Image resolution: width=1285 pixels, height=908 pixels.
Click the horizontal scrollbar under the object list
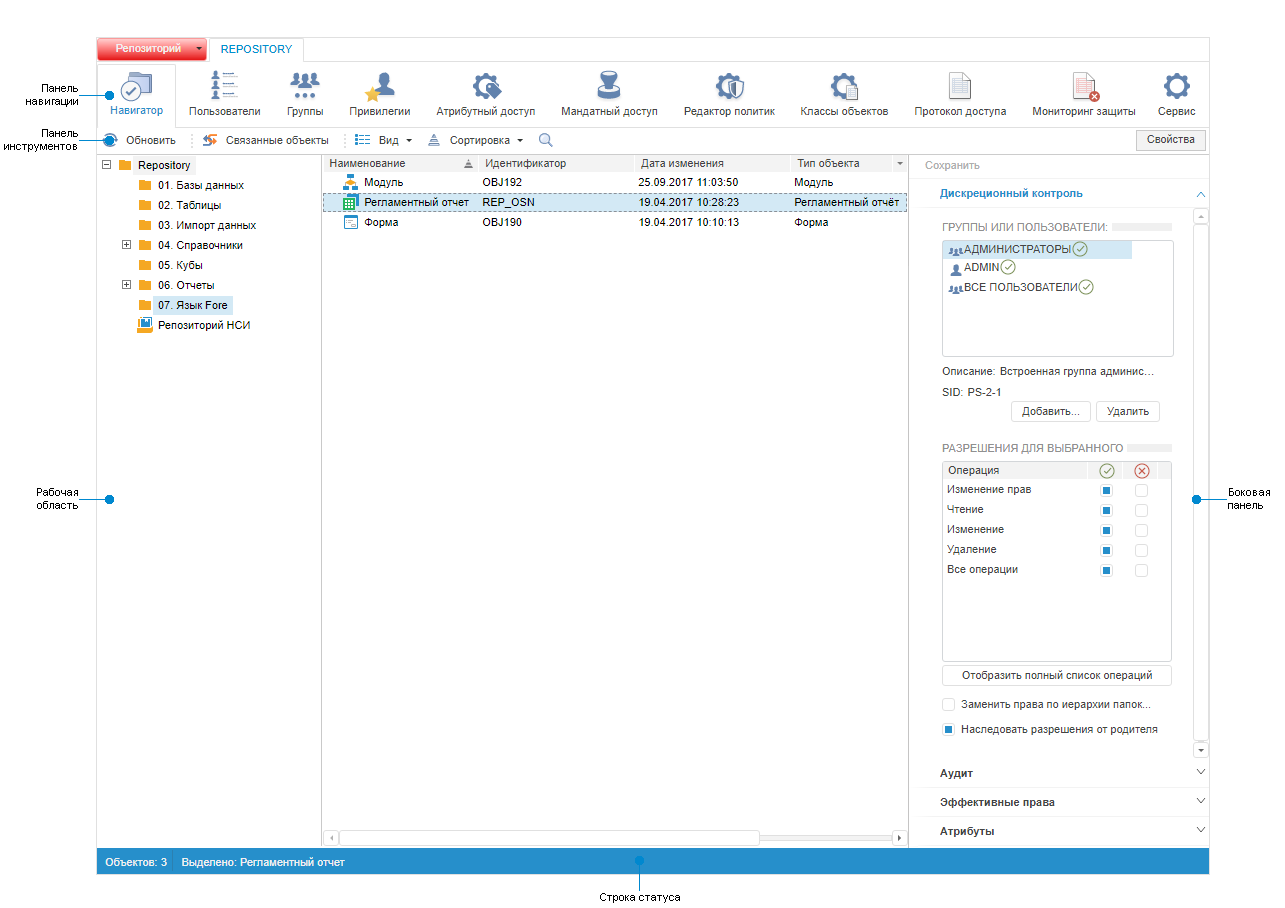[550, 838]
